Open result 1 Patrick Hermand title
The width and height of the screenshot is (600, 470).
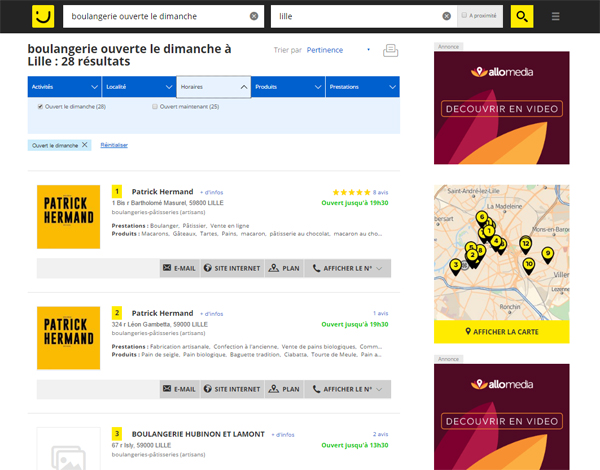[162, 192]
